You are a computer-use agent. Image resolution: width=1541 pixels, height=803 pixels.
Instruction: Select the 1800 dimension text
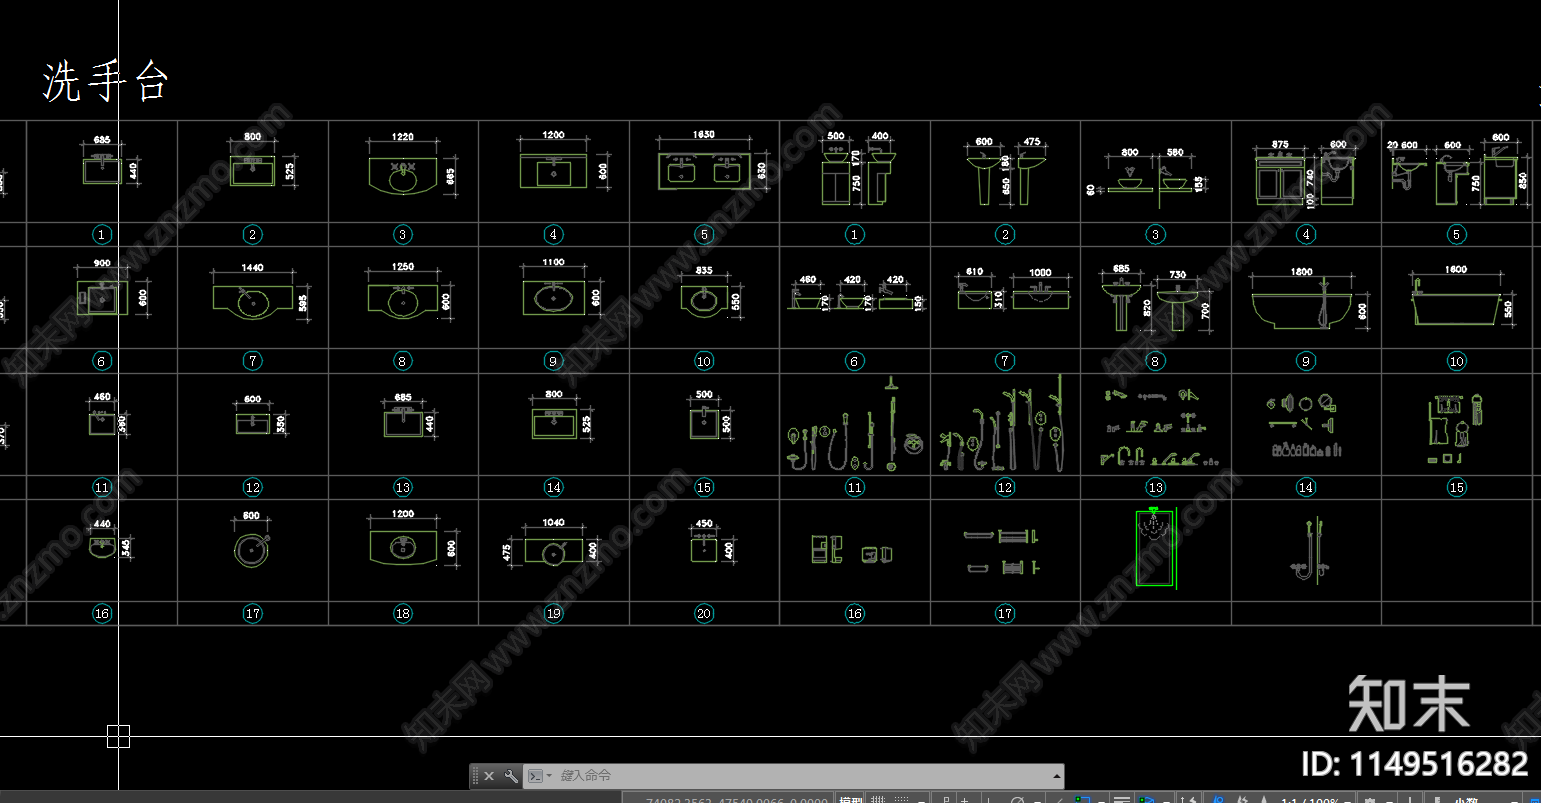[x=1301, y=271]
